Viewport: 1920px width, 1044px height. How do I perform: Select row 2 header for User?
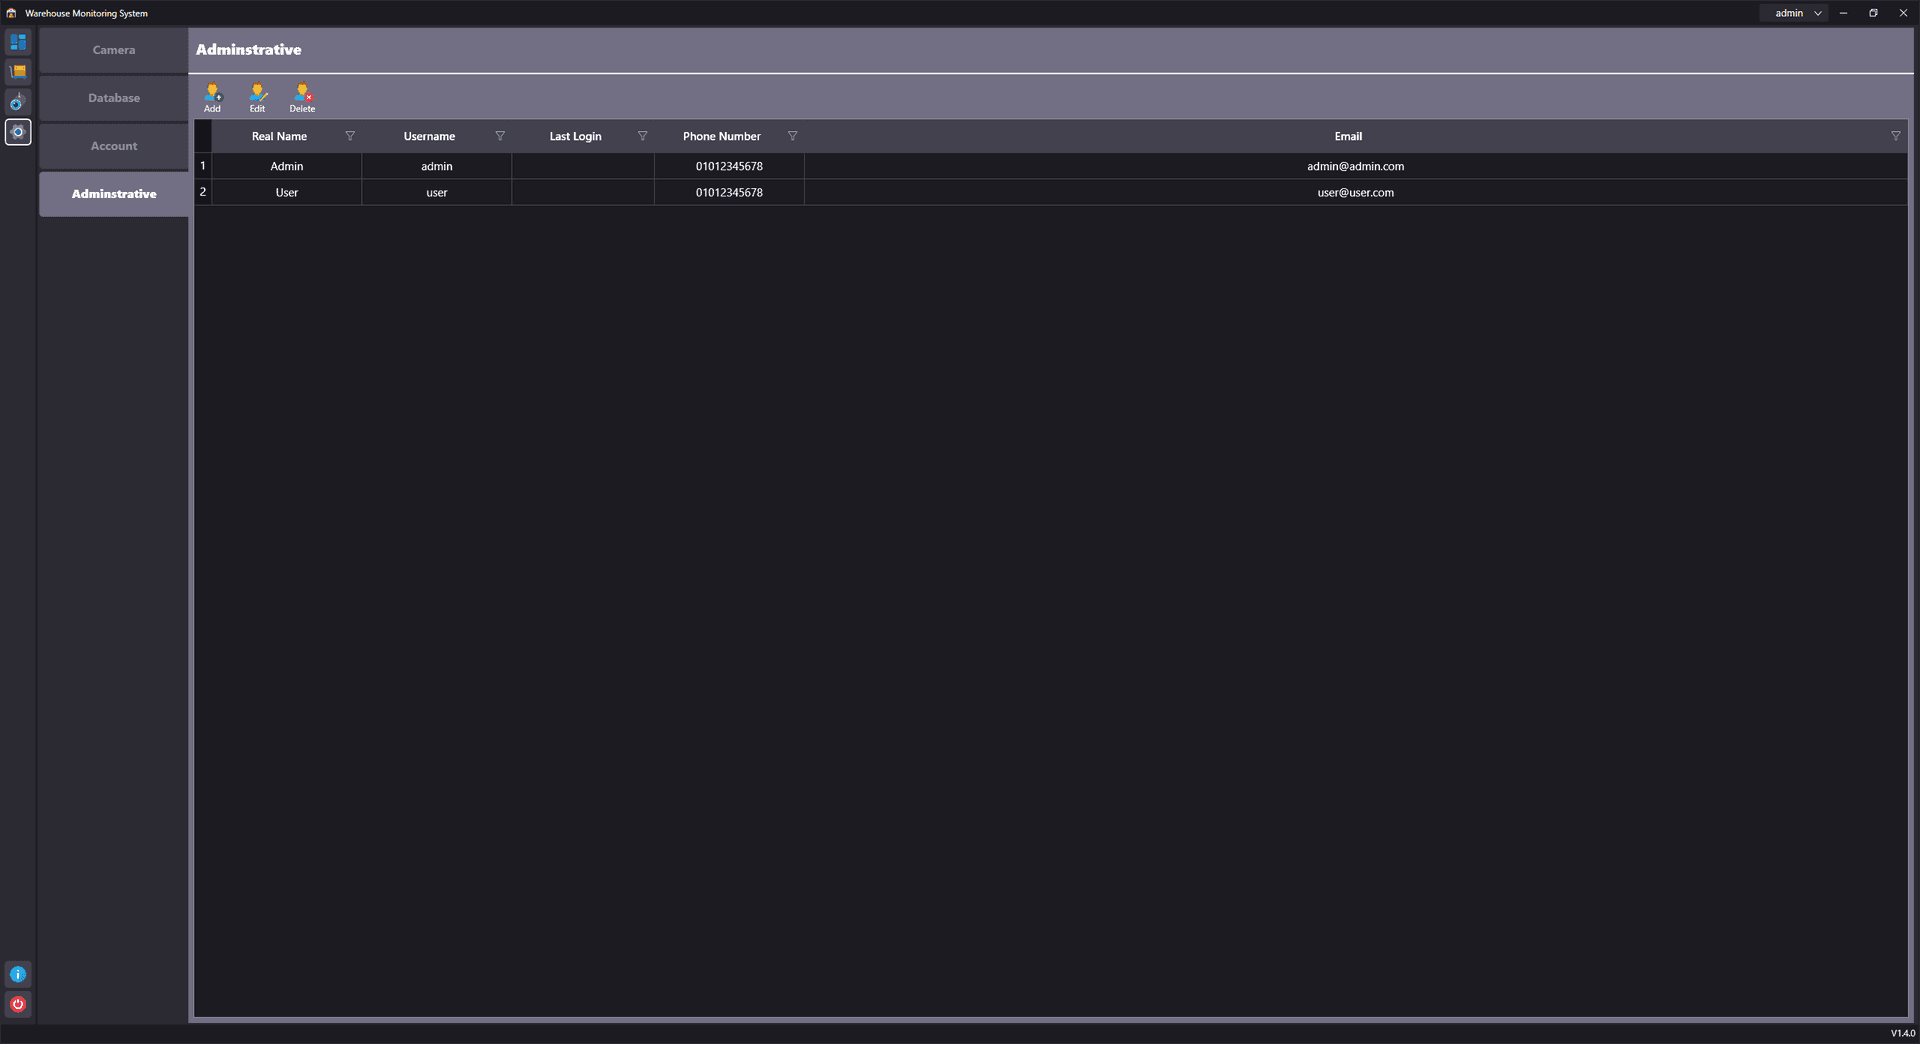click(x=203, y=192)
